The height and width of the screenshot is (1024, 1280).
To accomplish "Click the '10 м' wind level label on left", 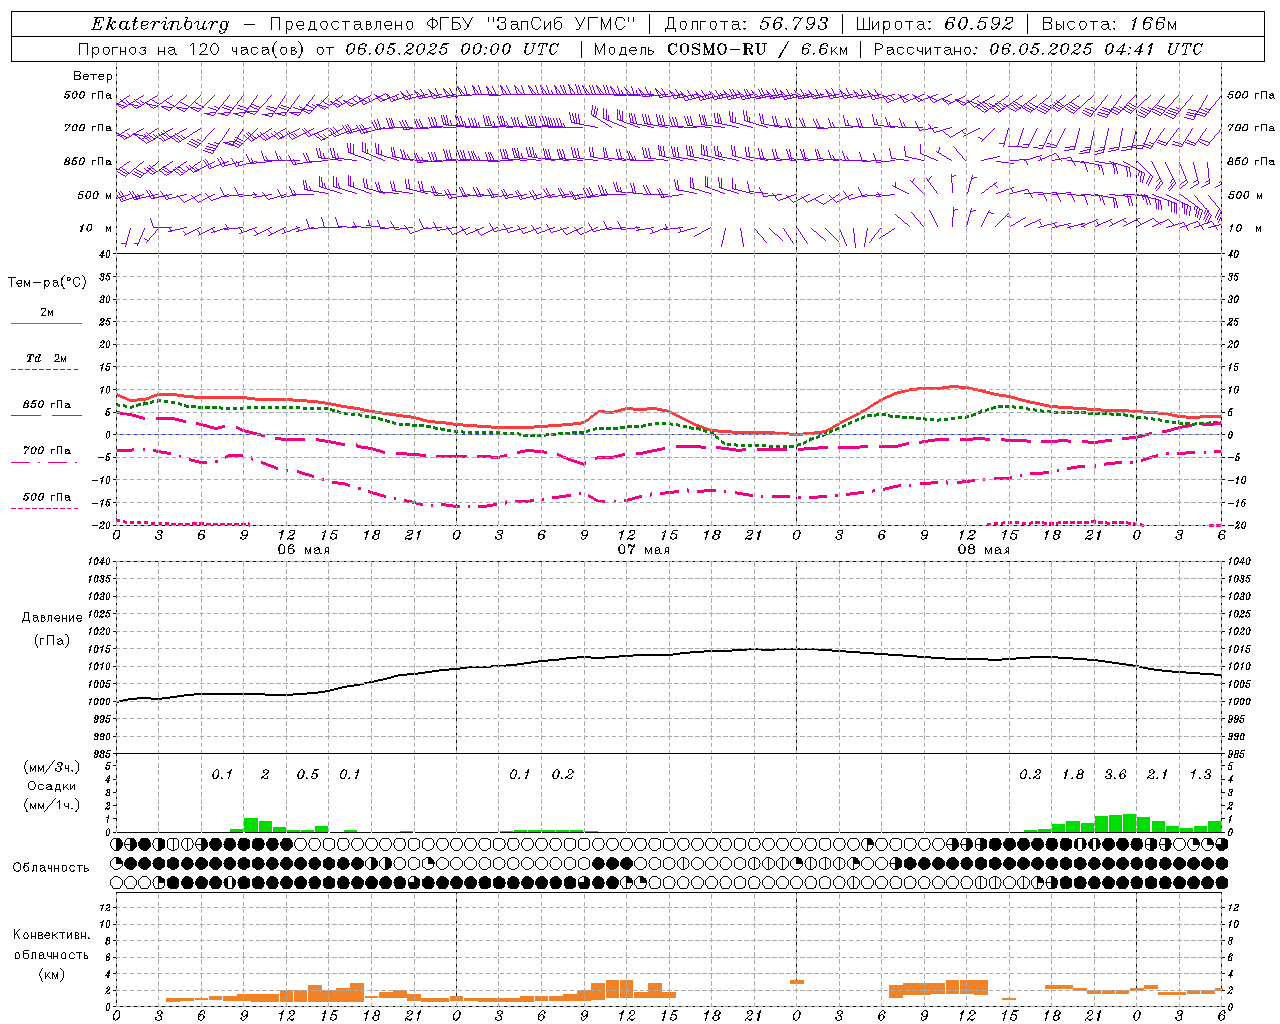I will click(96, 228).
